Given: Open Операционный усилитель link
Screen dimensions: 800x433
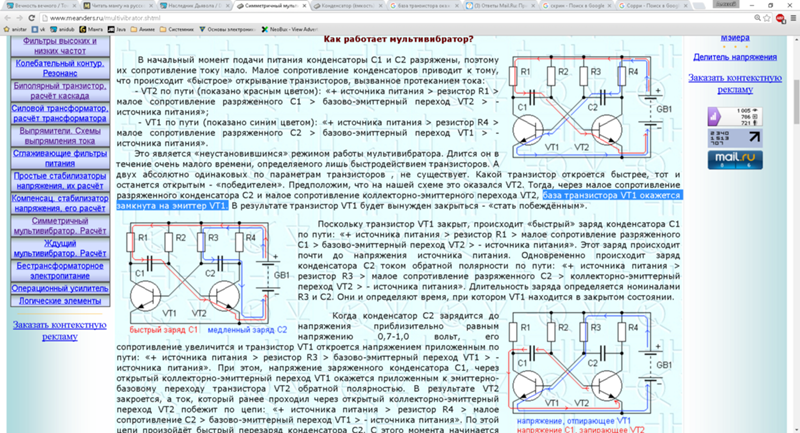Looking at the screenshot, I should pyautogui.click(x=60, y=288).
